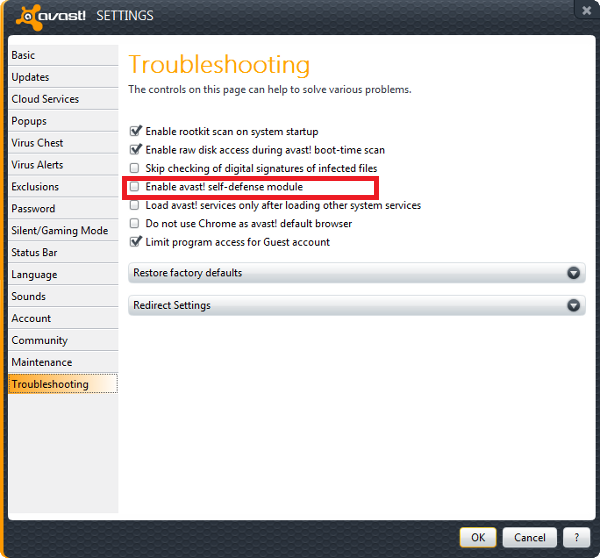The image size is (600, 558).
Task: Open the Community settings tab
Action: point(63,340)
